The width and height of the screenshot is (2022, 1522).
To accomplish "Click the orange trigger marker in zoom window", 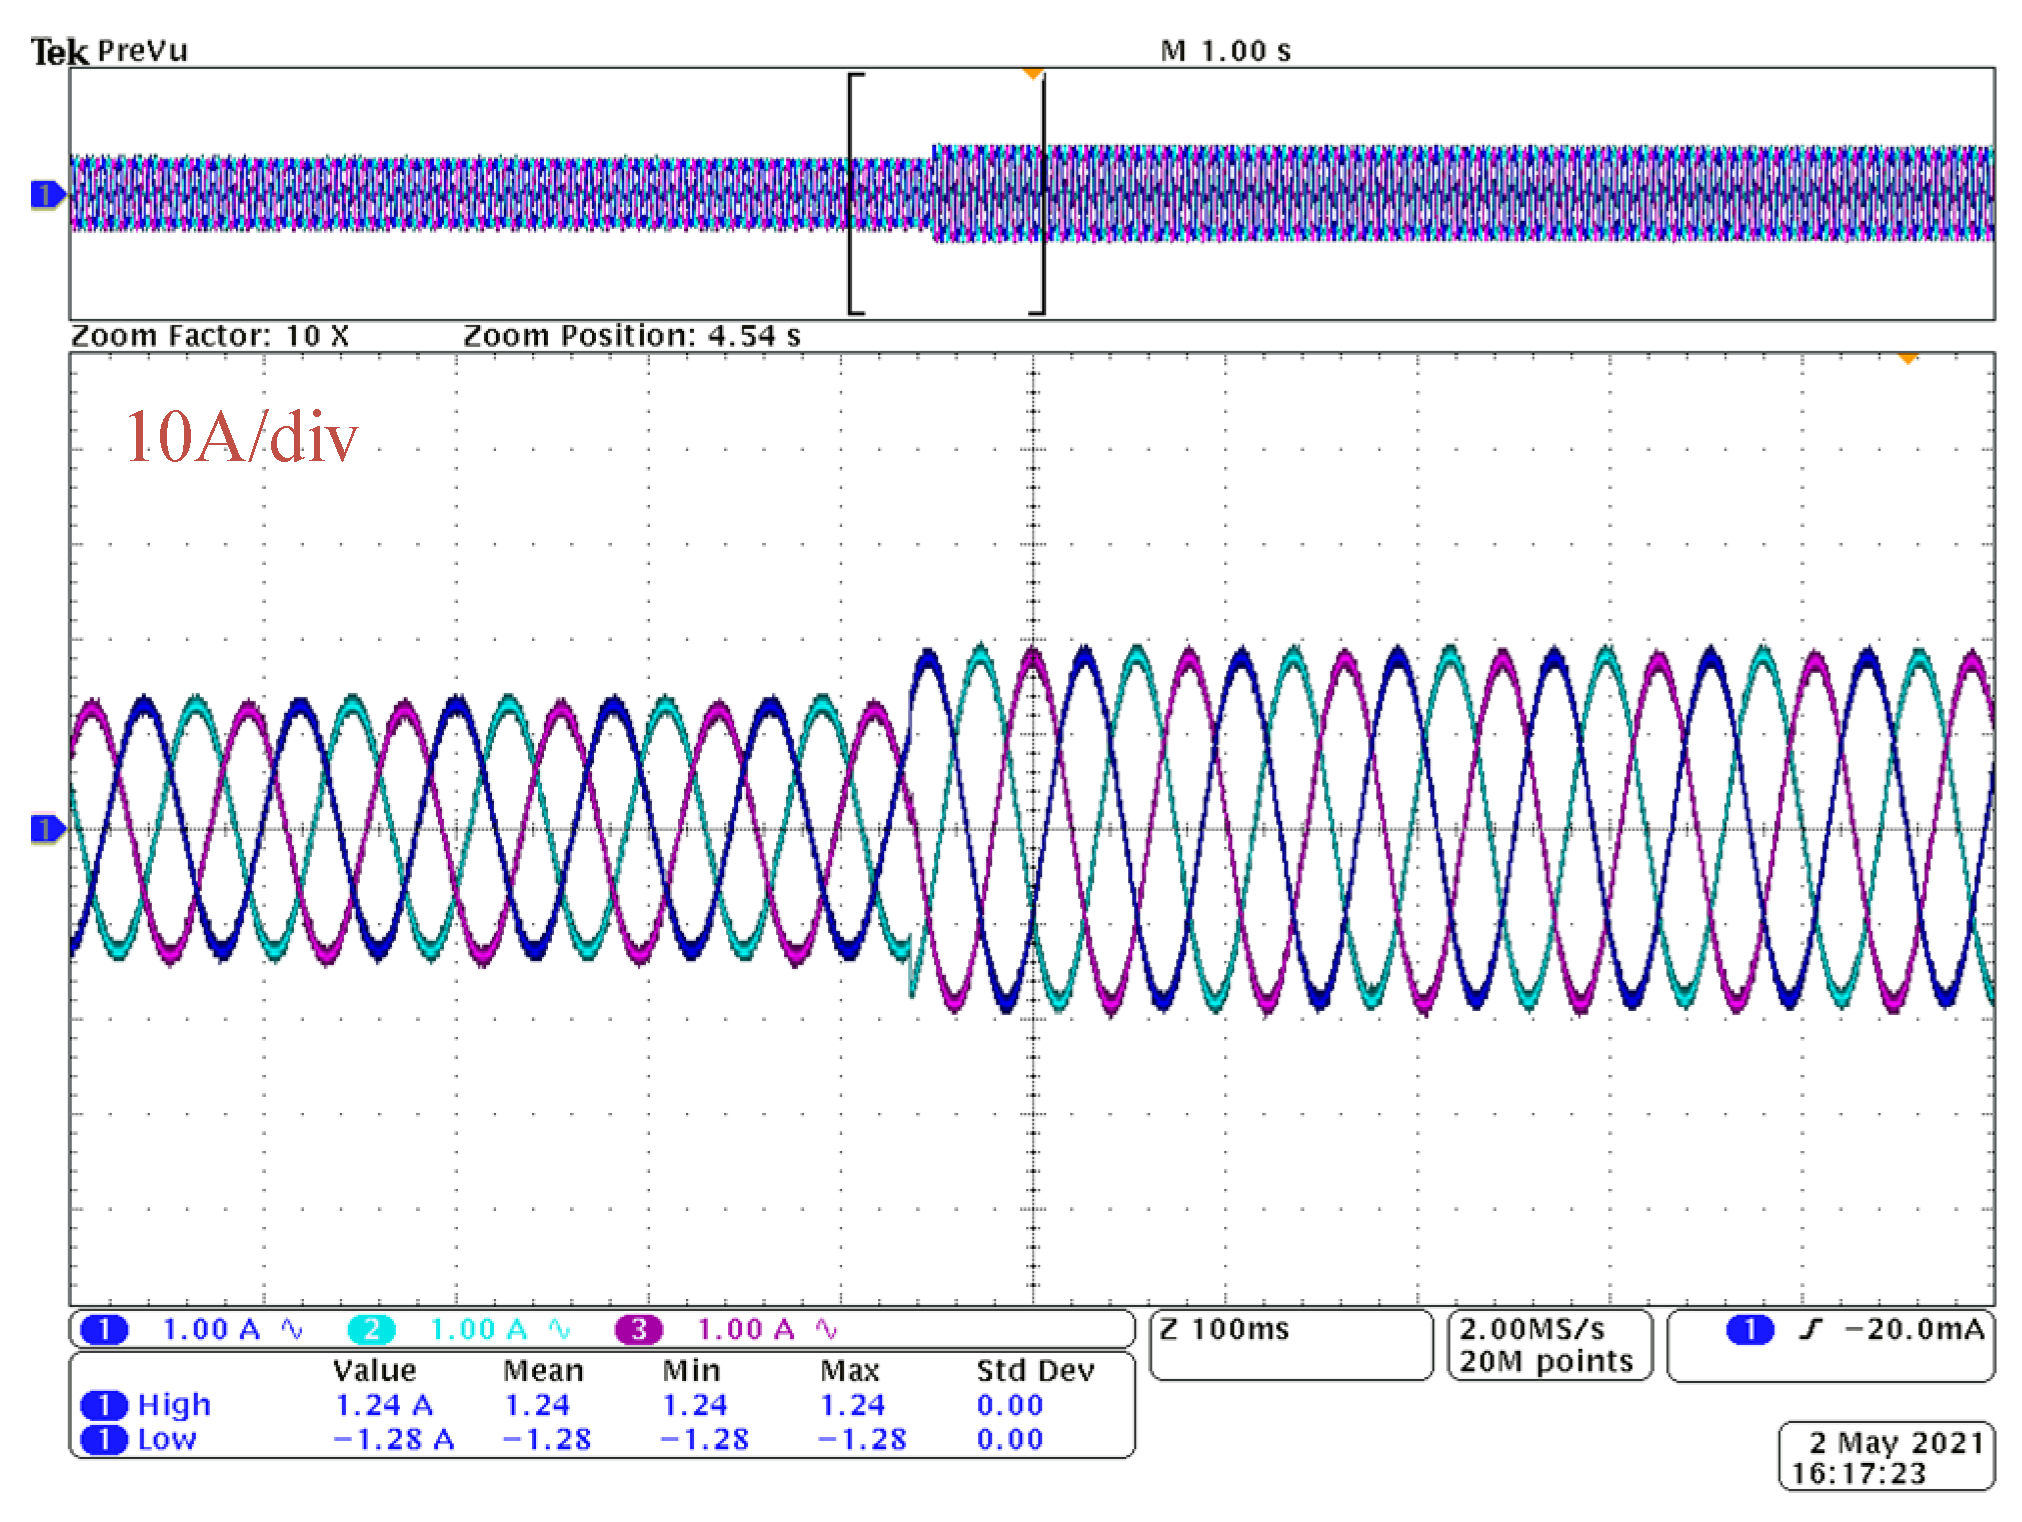I will click(x=1908, y=358).
